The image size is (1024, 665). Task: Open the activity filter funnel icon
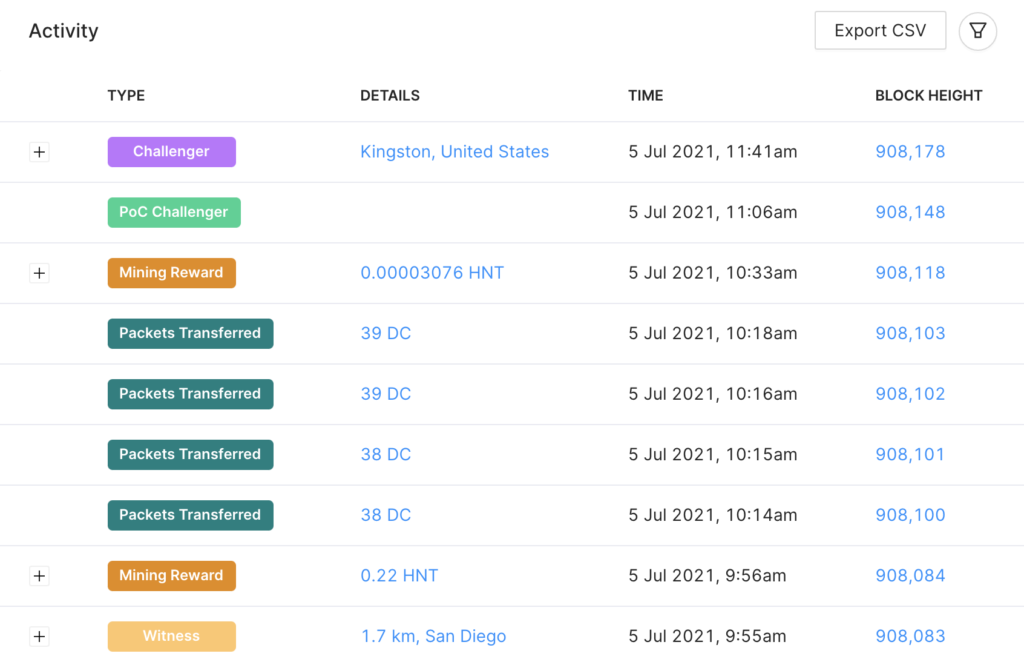click(x=977, y=31)
